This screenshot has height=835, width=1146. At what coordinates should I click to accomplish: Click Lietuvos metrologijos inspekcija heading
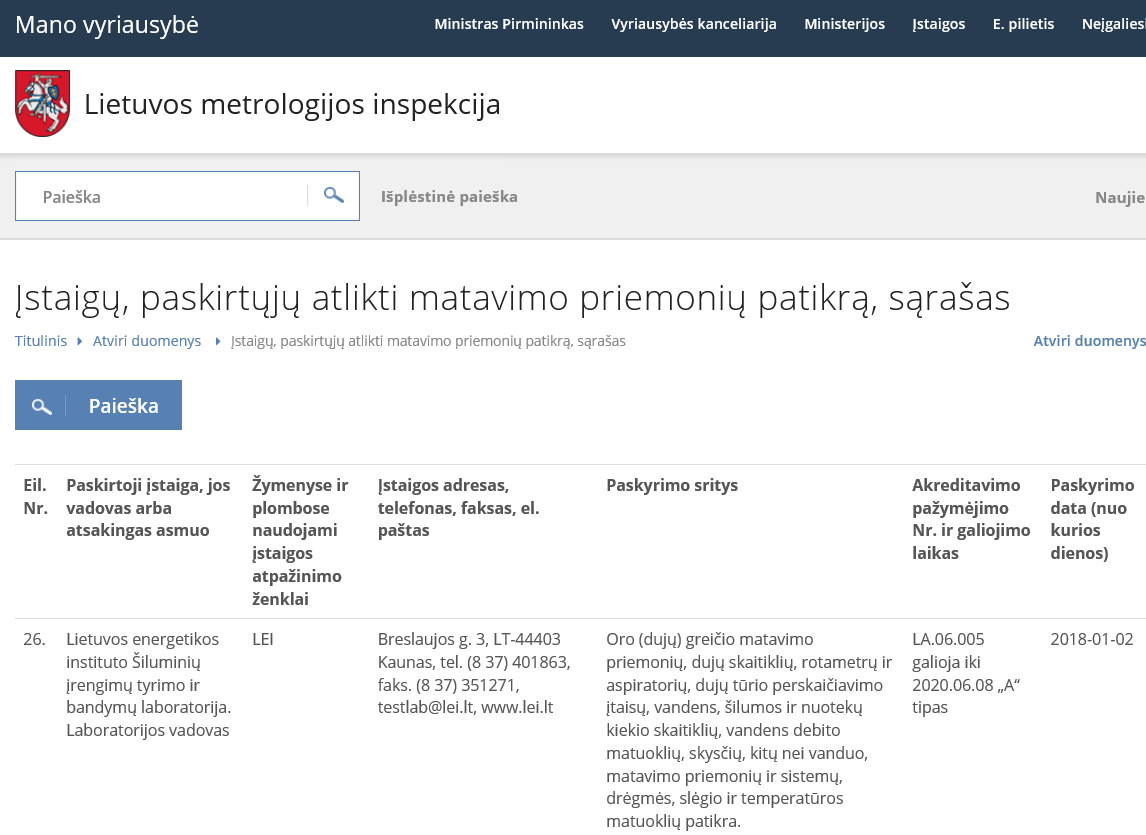pos(292,104)
